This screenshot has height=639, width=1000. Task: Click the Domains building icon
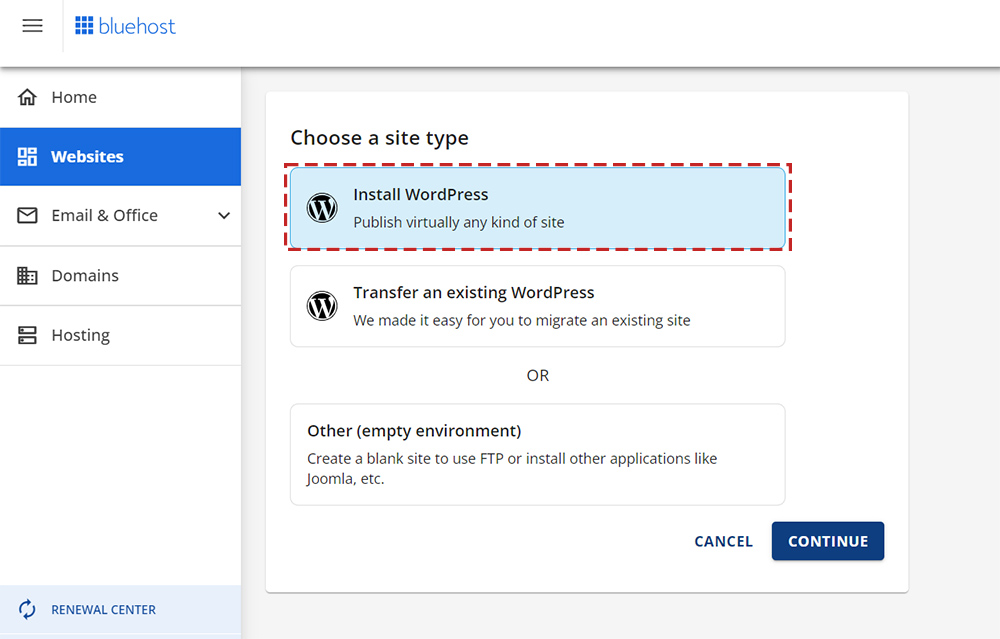coord(27,275)
